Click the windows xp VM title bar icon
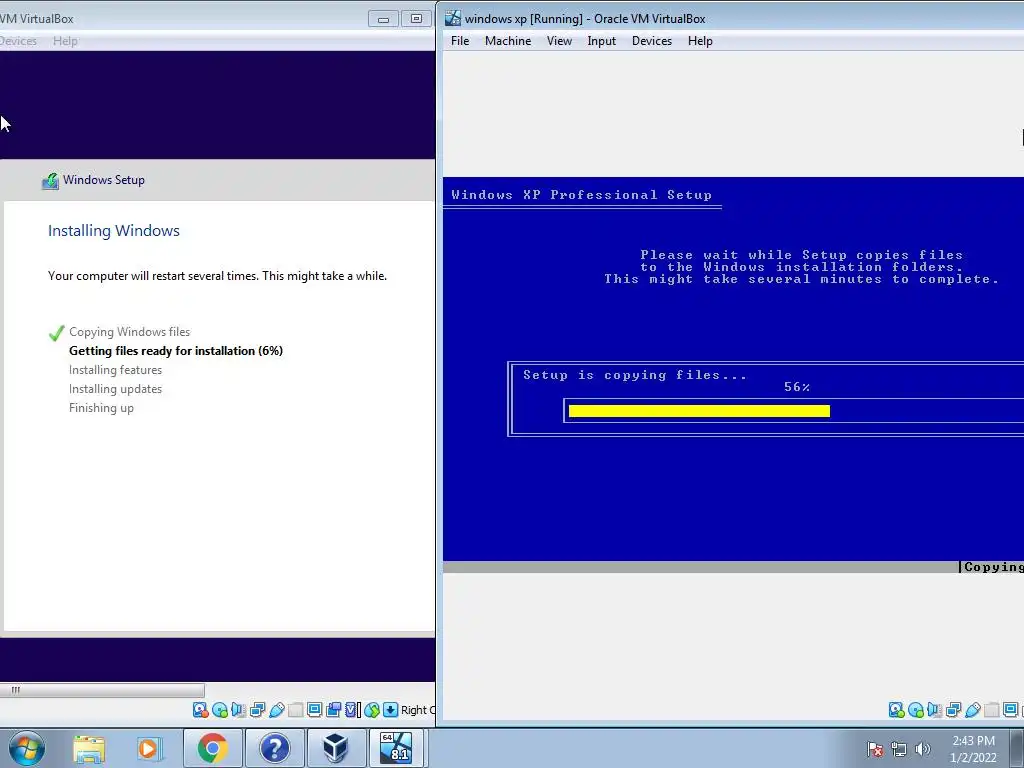 (453, 18)
